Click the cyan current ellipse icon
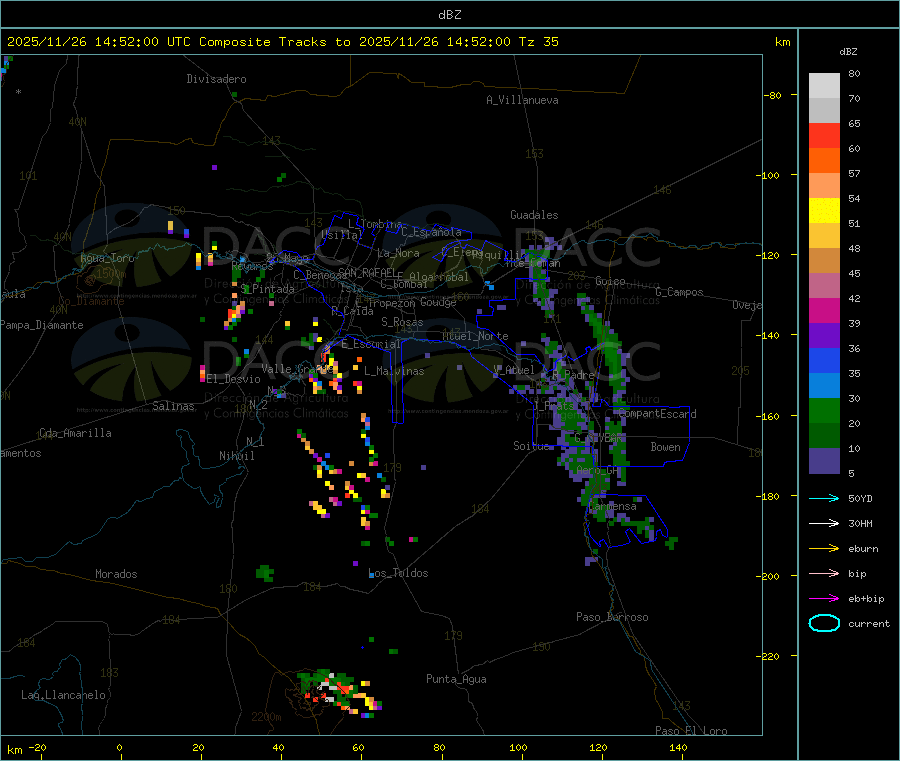Viewport: 900px width, 761px height. coord(824,623)
